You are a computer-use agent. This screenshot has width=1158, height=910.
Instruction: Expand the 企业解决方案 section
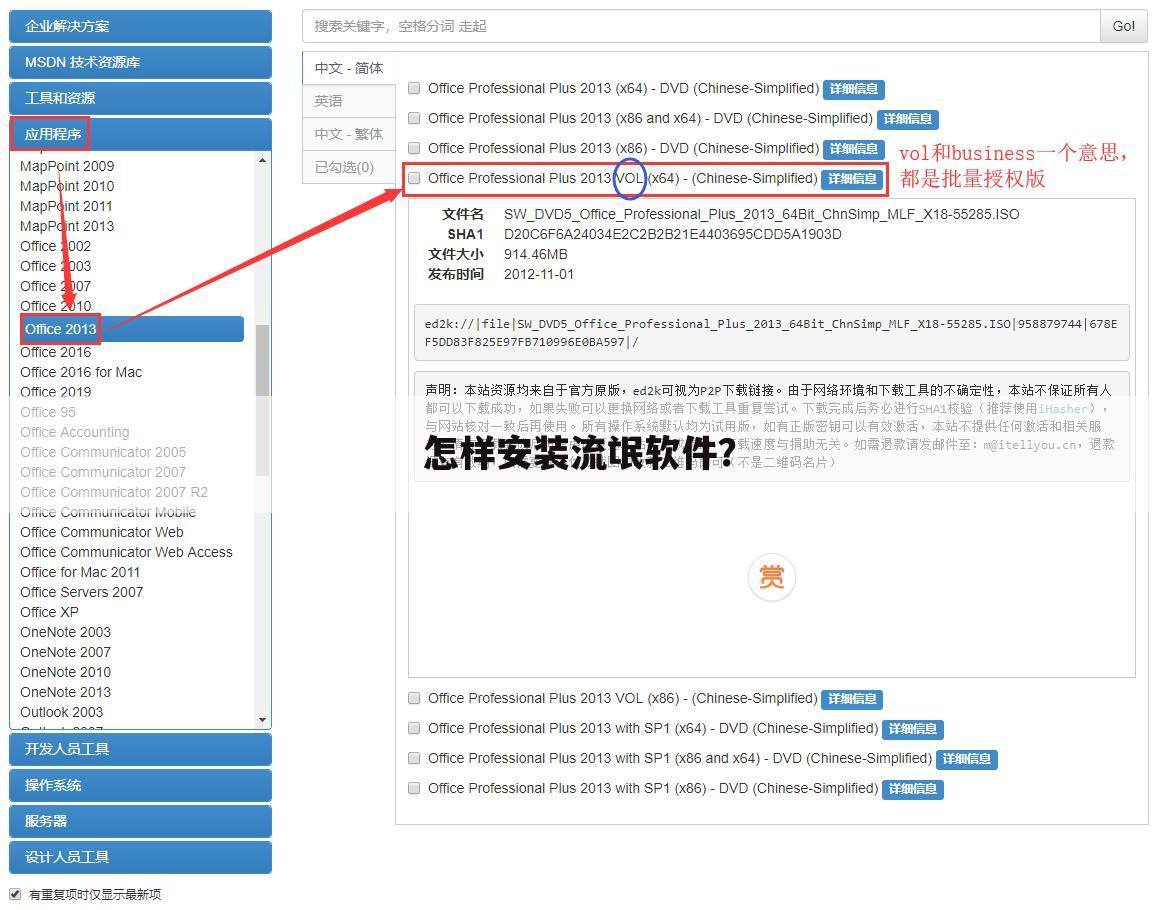pyautogui.click(x=140, y=27)
